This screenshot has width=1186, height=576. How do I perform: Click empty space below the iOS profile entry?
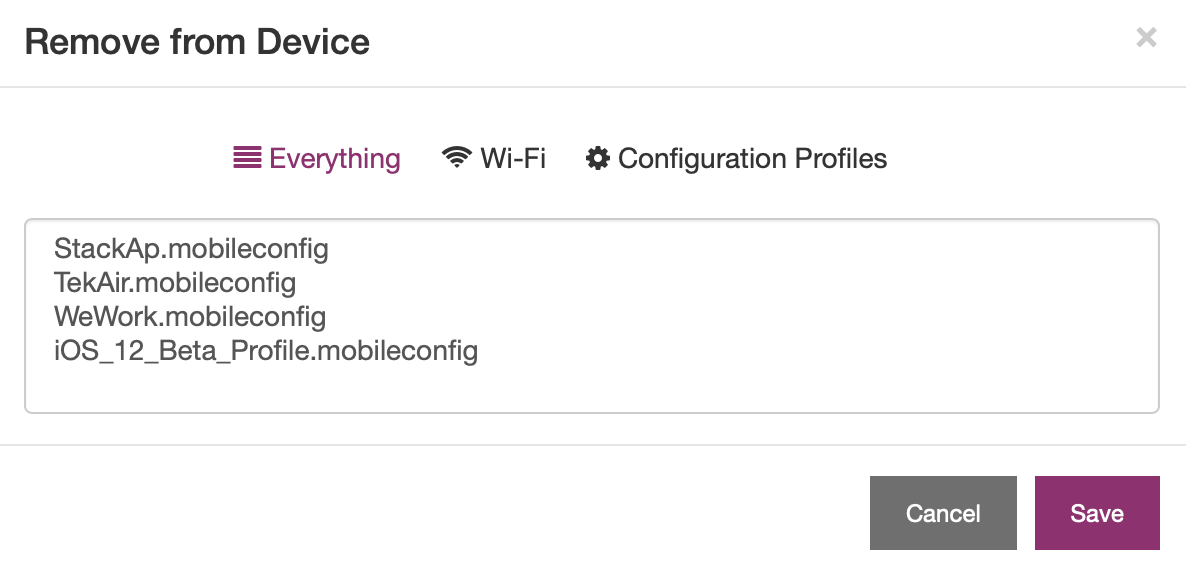[591, 389]
